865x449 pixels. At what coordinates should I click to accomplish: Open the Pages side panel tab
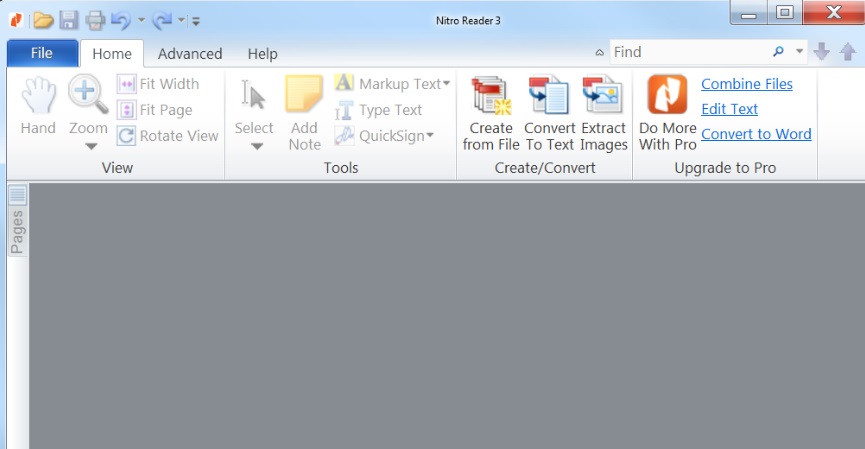pyautogui.click(x=18, y=220)
